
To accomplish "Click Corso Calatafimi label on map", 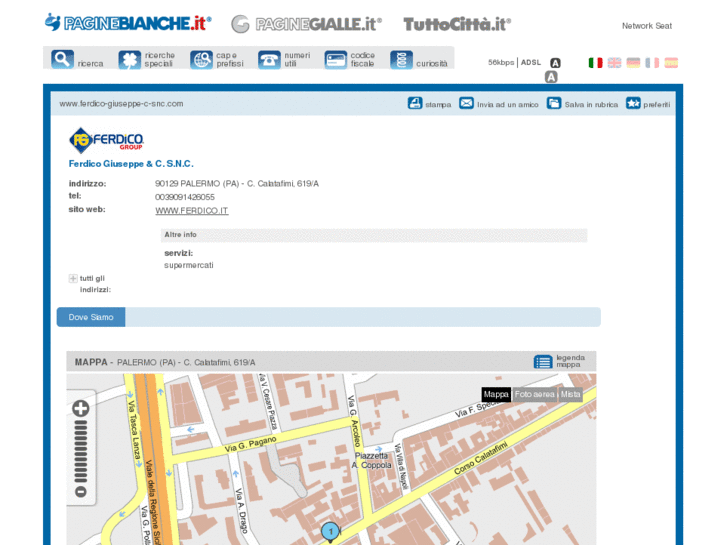I will pyautogui.click(x=481, y=458).
